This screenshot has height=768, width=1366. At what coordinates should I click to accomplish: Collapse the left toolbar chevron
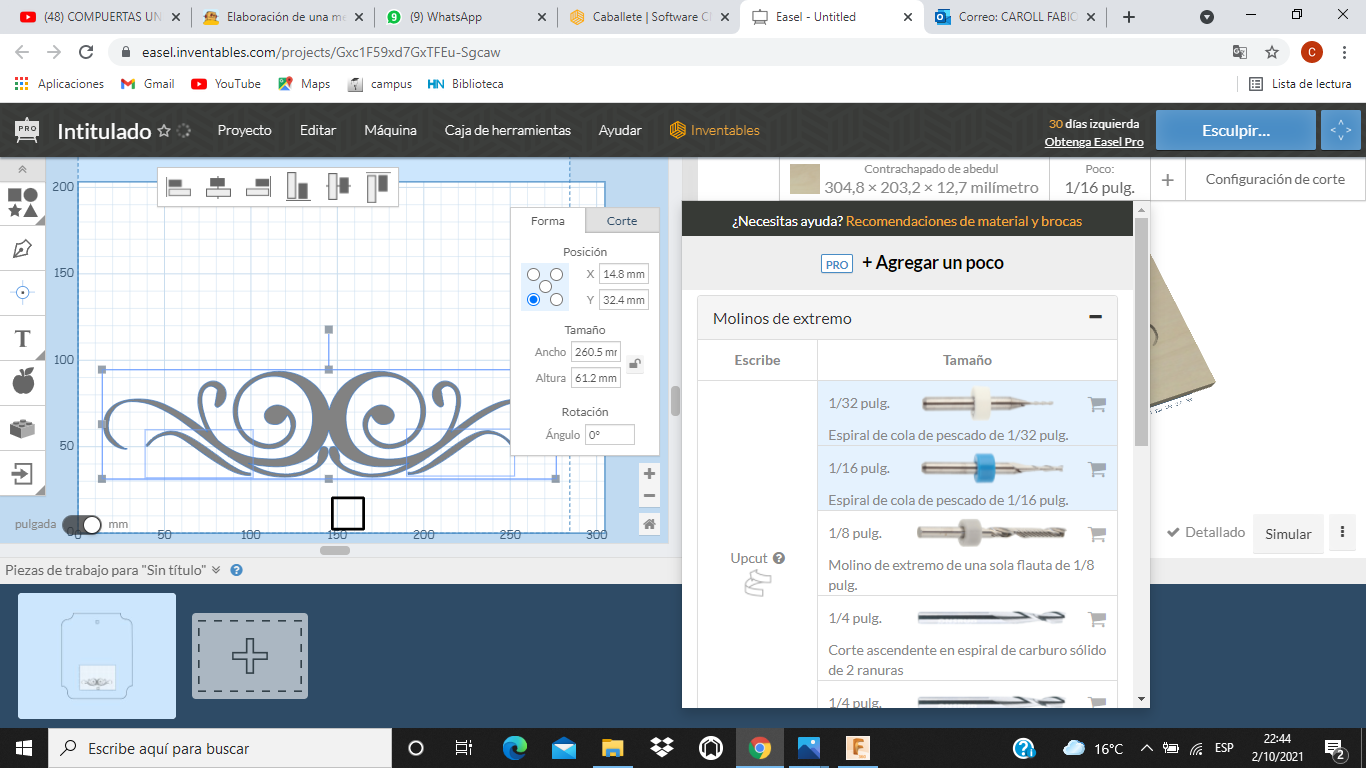click(x=23, y=170)
